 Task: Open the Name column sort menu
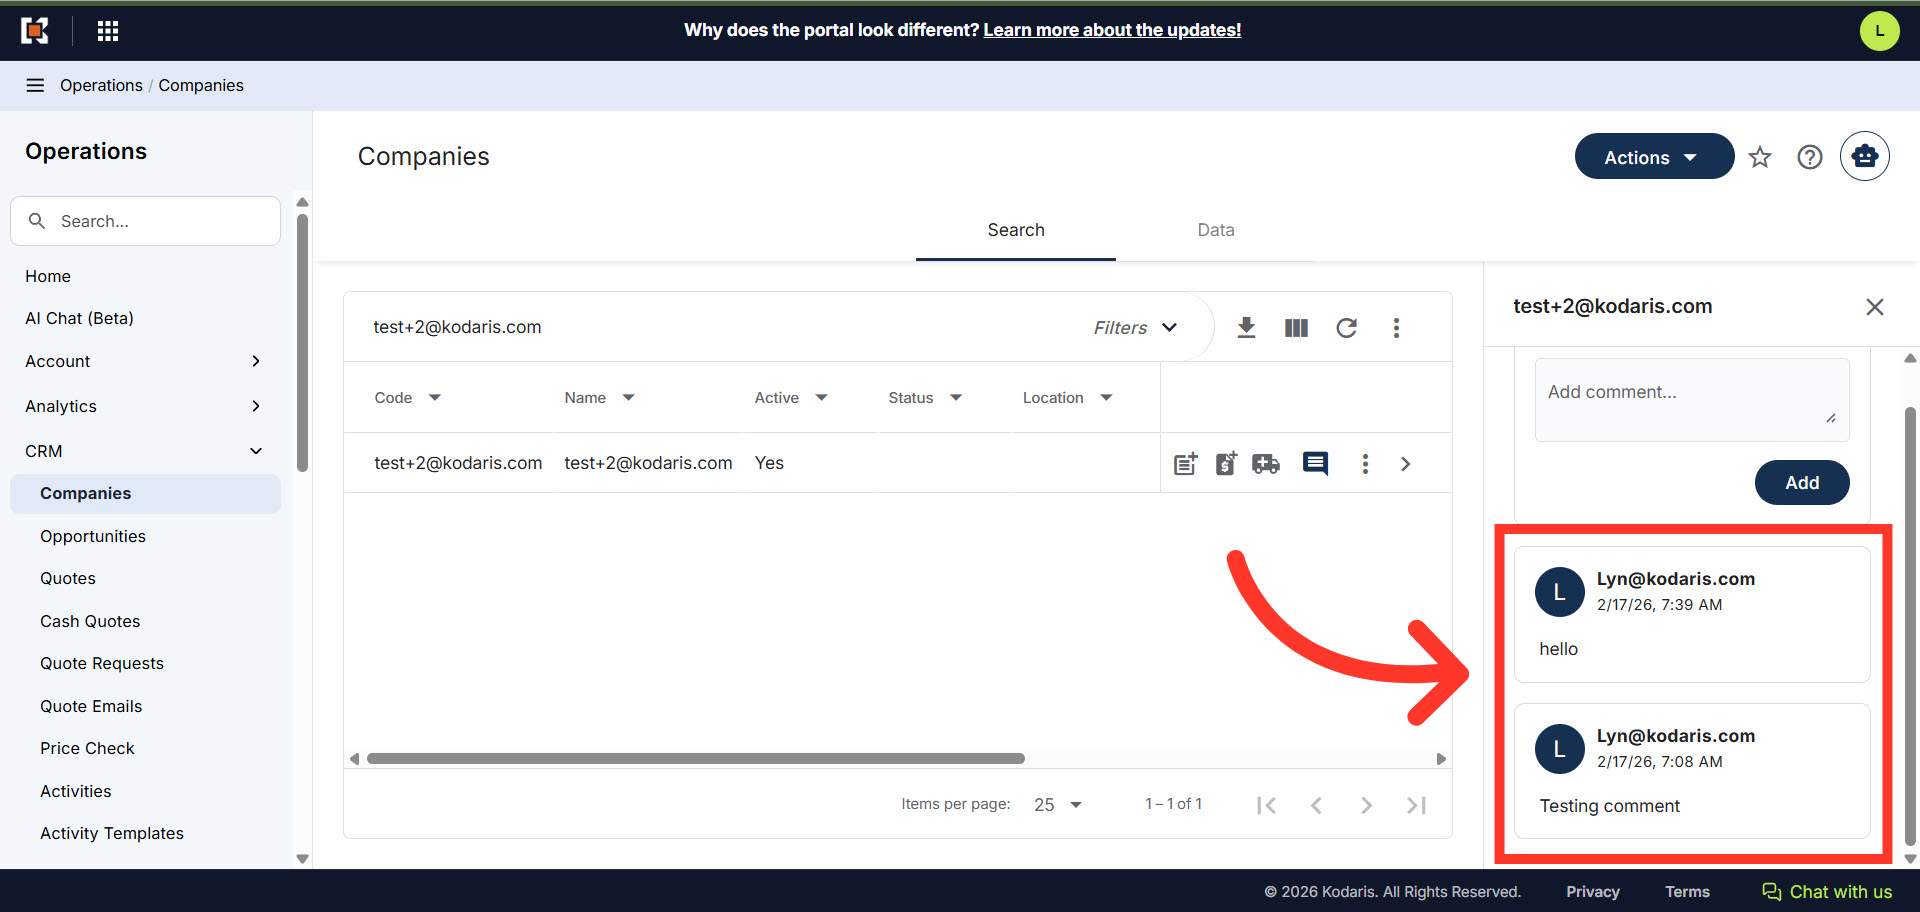[628, 397]
